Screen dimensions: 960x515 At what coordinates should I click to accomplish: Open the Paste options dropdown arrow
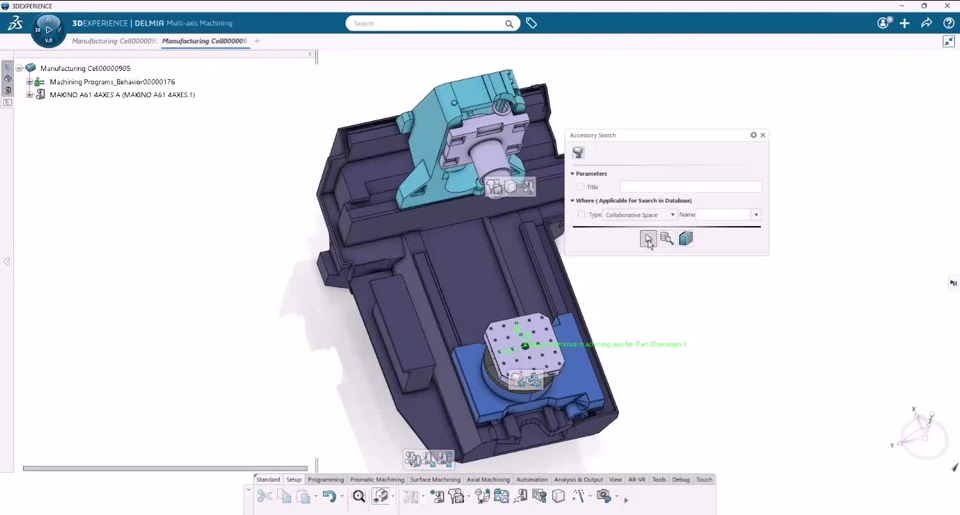[x=315, y=497]
